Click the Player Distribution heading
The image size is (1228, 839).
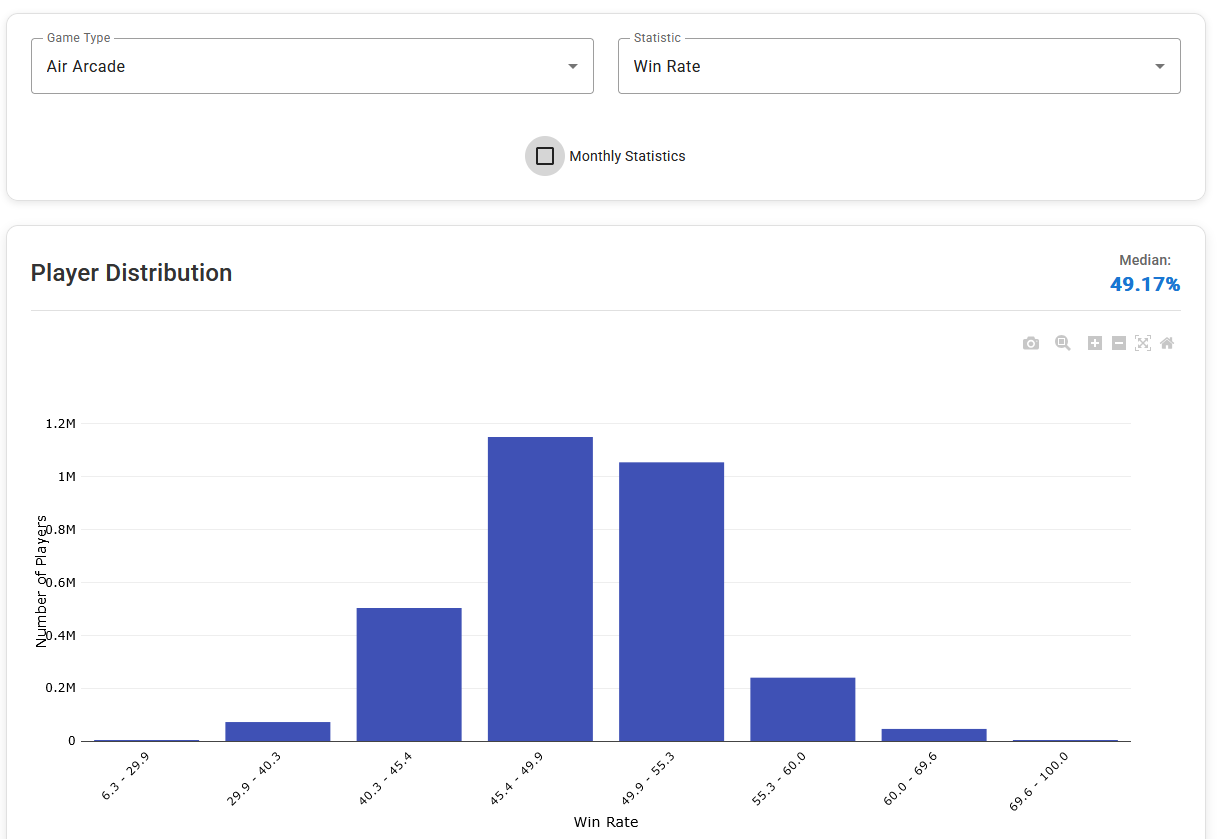131,273
